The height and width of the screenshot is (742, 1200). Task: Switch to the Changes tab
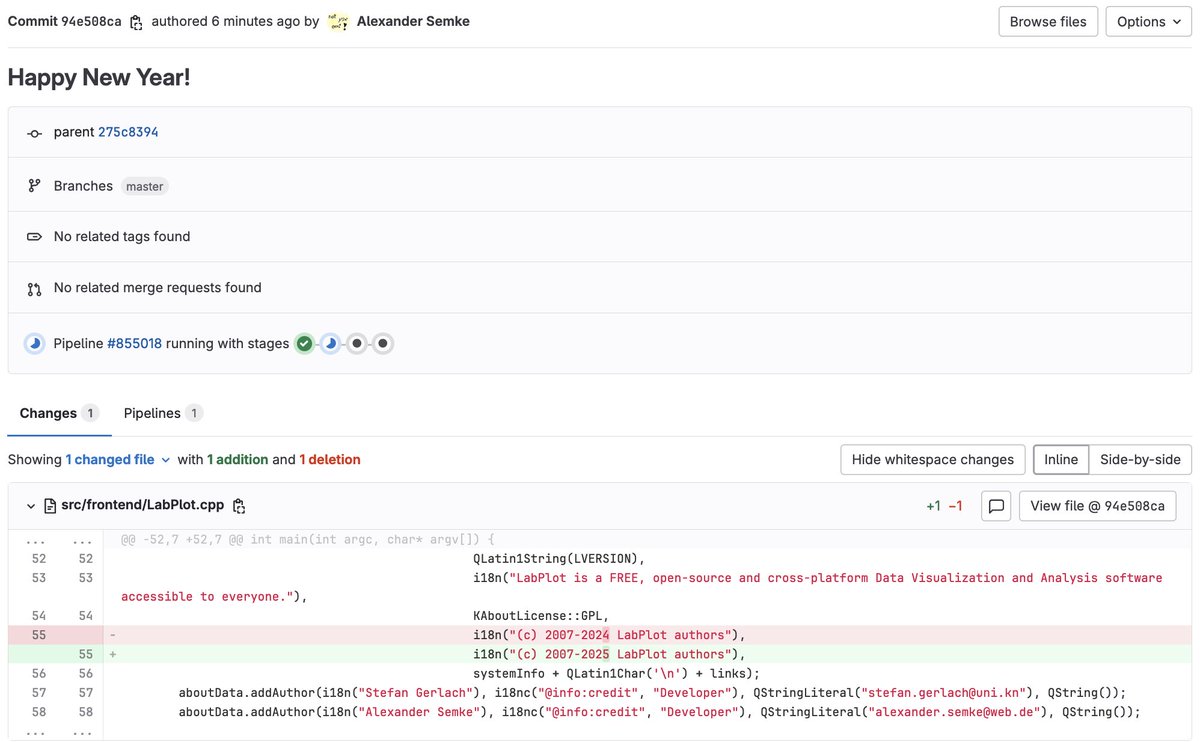tap(59, 413)
